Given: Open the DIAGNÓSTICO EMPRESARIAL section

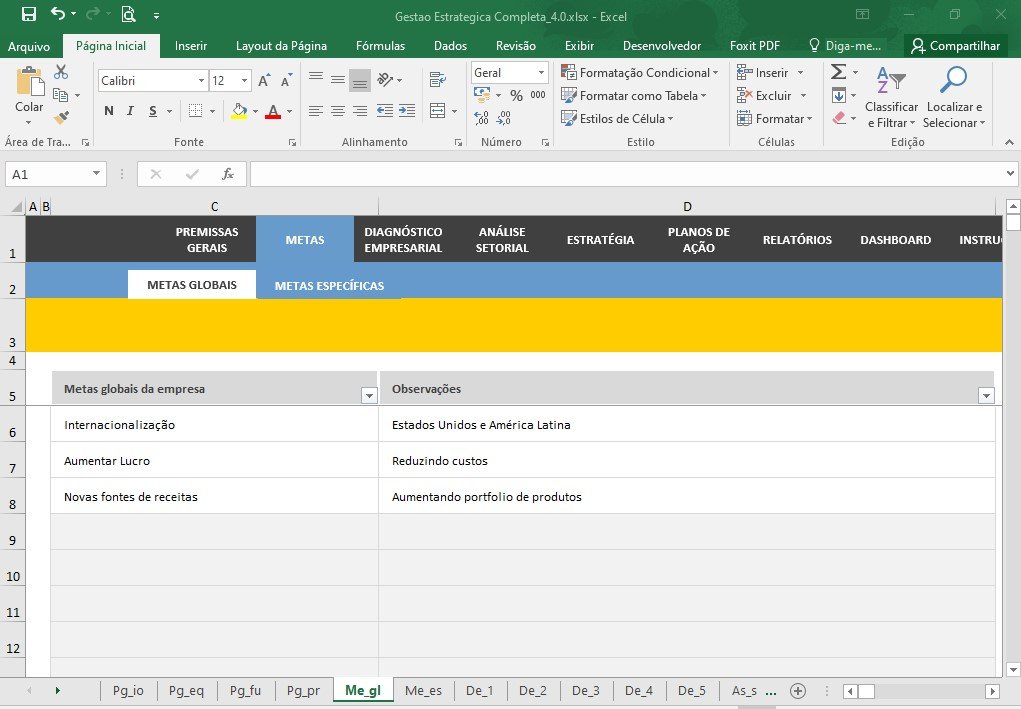Looking at the screenshot, I should click(x=403, y=240).
